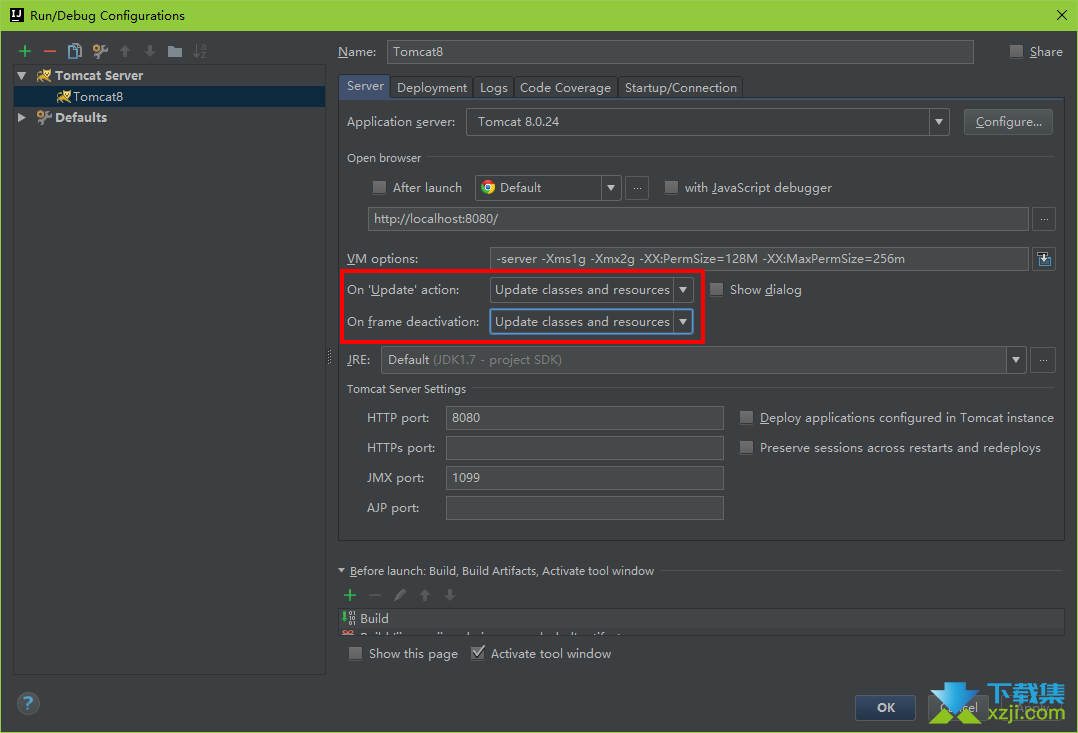The image size is (1078, 733).
Task: Edit the before-launch task
Action: 400,595
